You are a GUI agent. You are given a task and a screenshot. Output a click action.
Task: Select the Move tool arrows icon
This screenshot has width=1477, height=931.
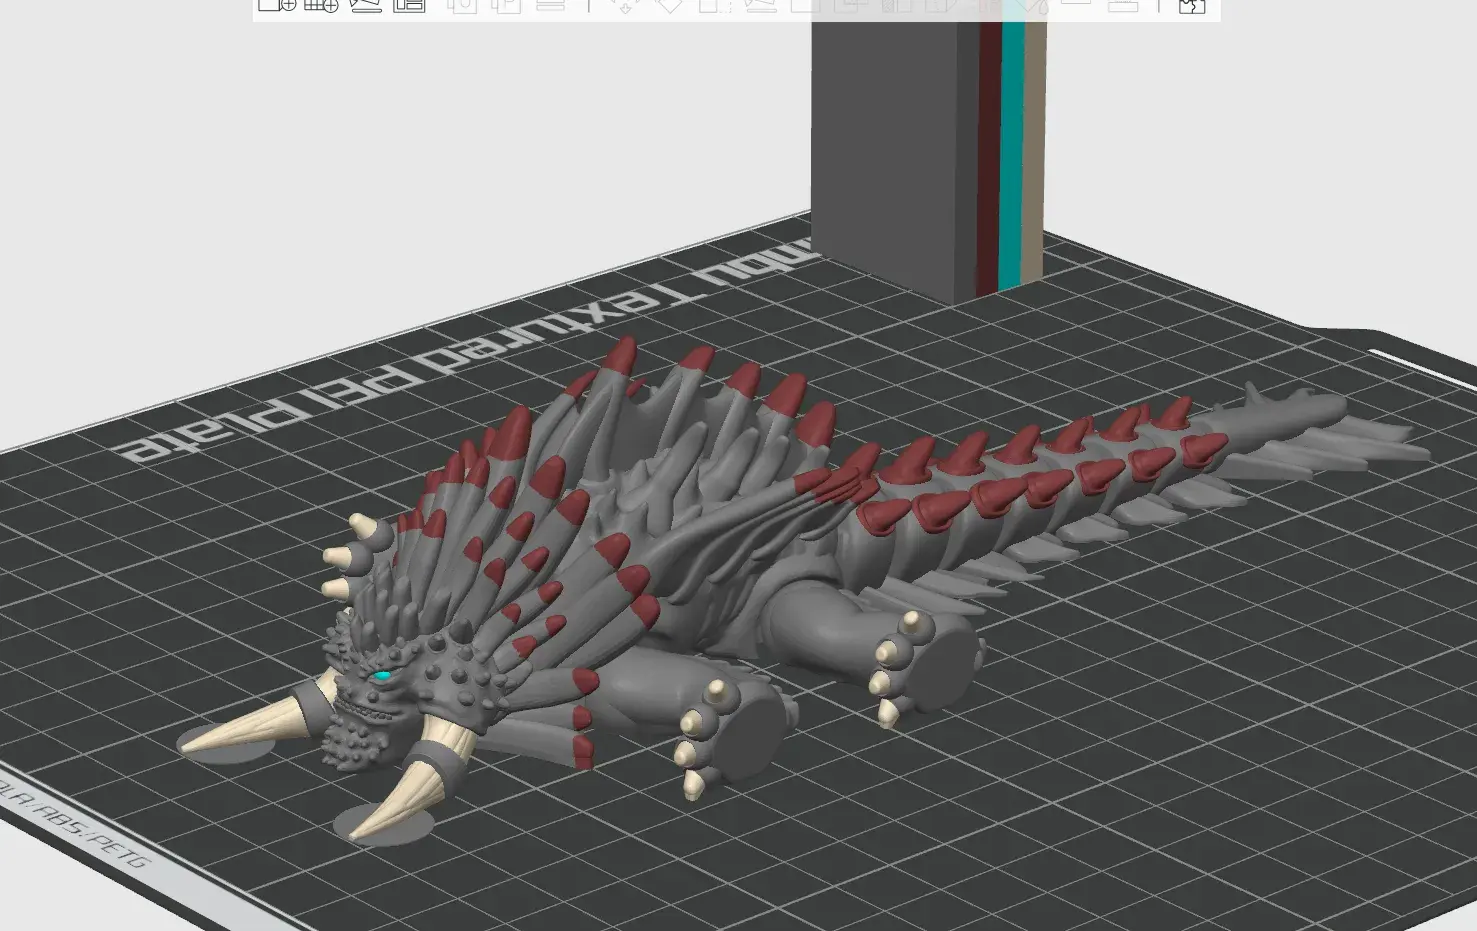[626, 5]
